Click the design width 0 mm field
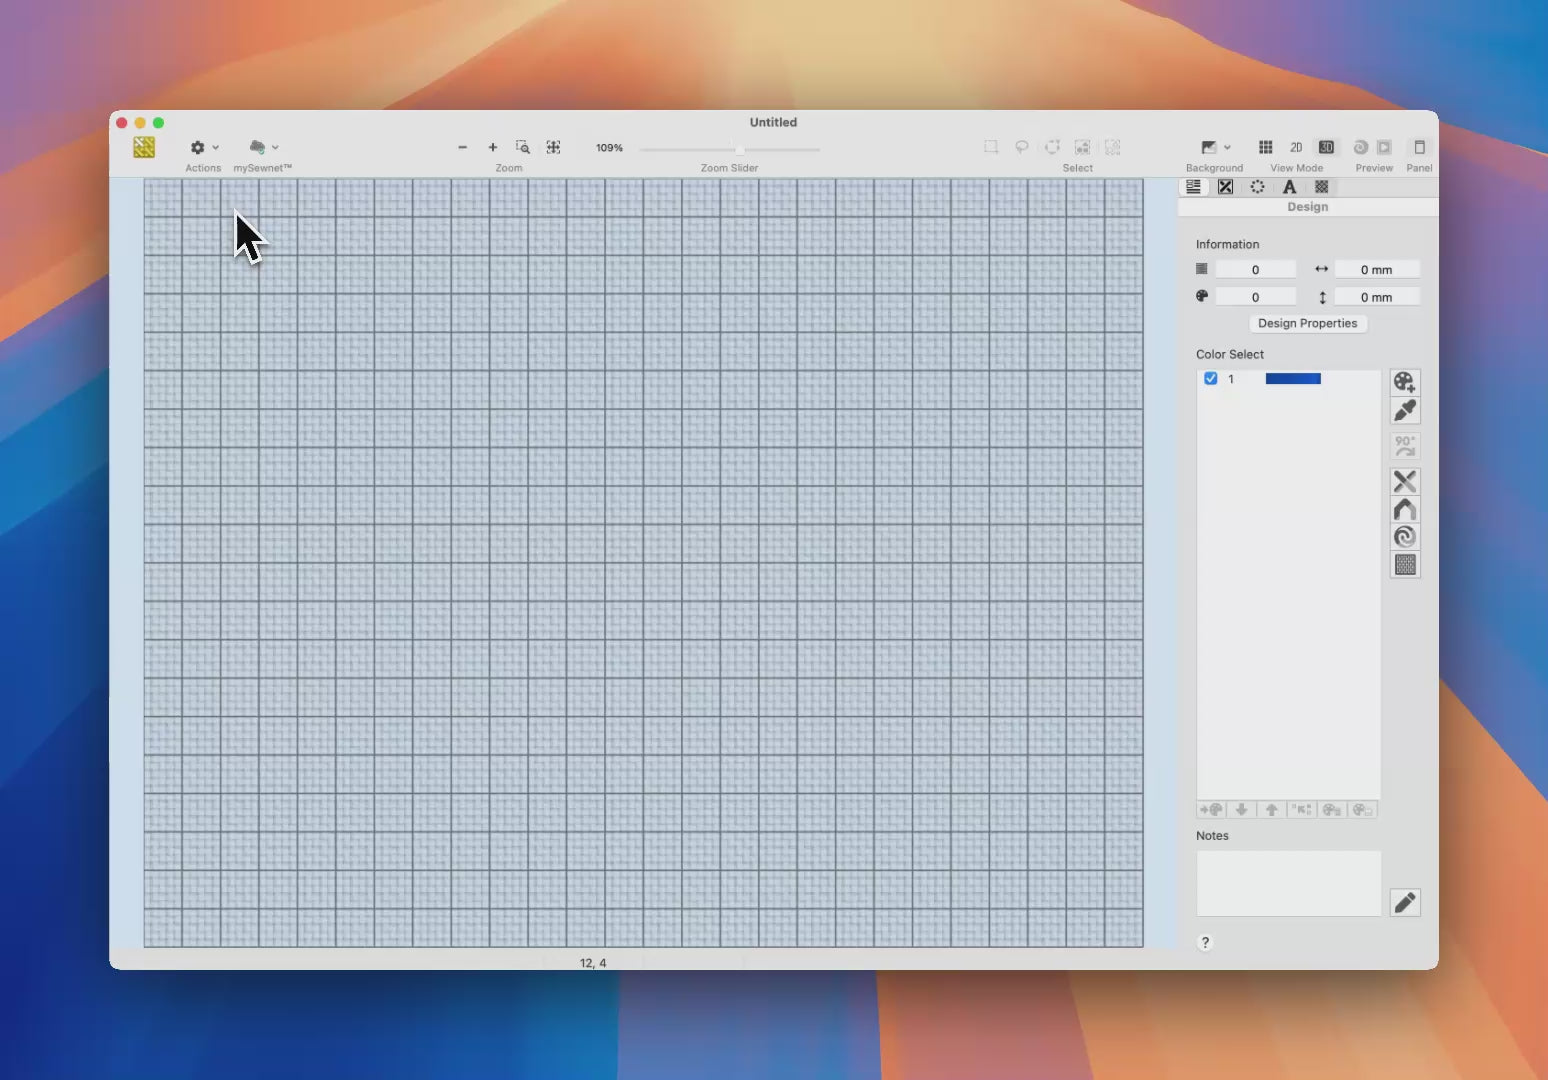1548x1080 pixels. 1376,270
